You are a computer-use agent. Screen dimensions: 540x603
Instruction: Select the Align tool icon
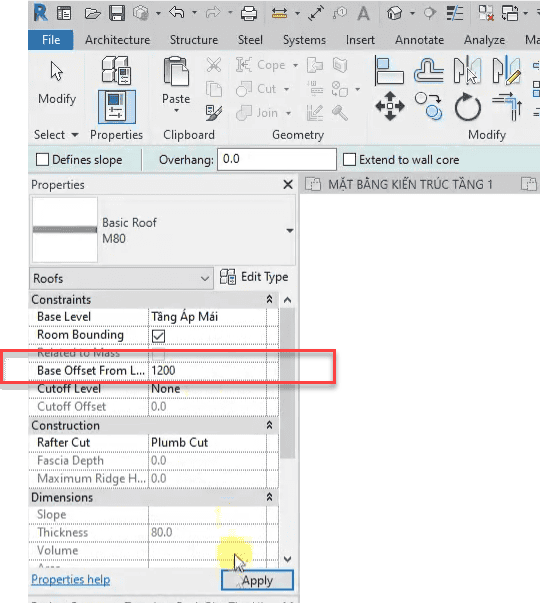389,70
